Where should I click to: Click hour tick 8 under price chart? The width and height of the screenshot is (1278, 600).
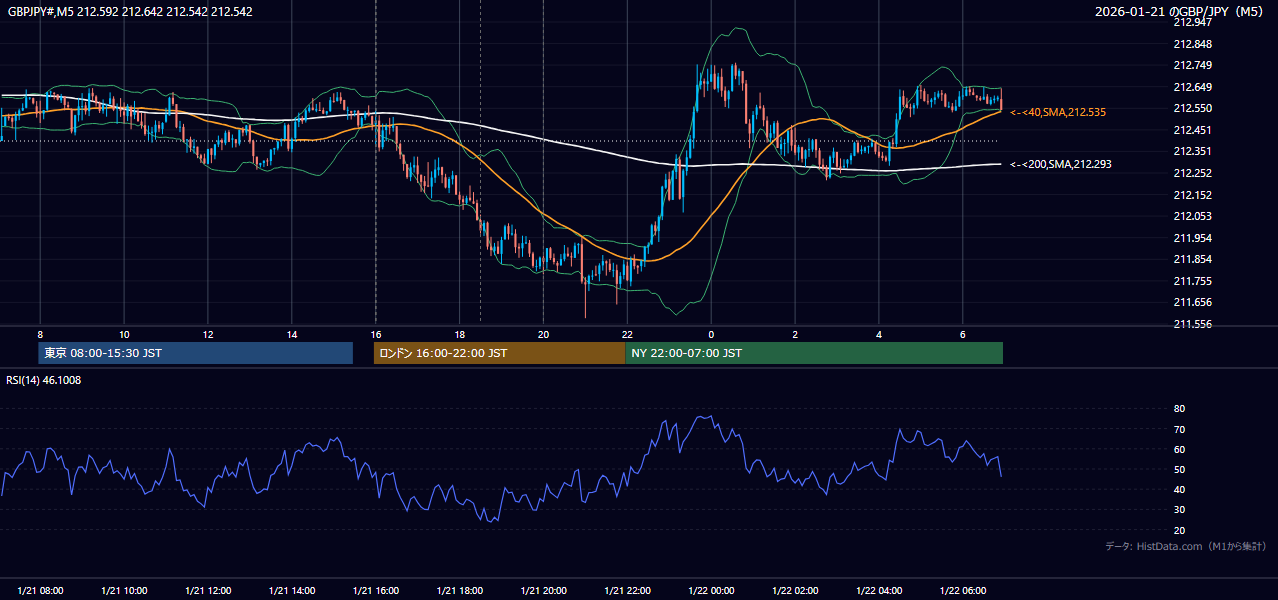(x=40, y=333)
